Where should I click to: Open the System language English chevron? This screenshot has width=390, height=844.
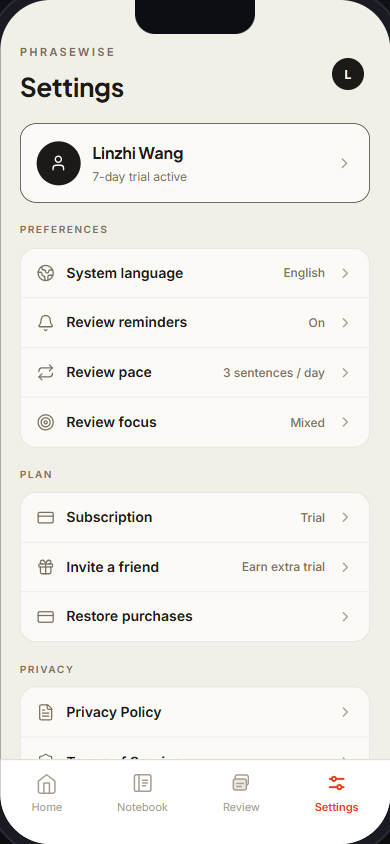pyautogui.click(x=345, y=273)
